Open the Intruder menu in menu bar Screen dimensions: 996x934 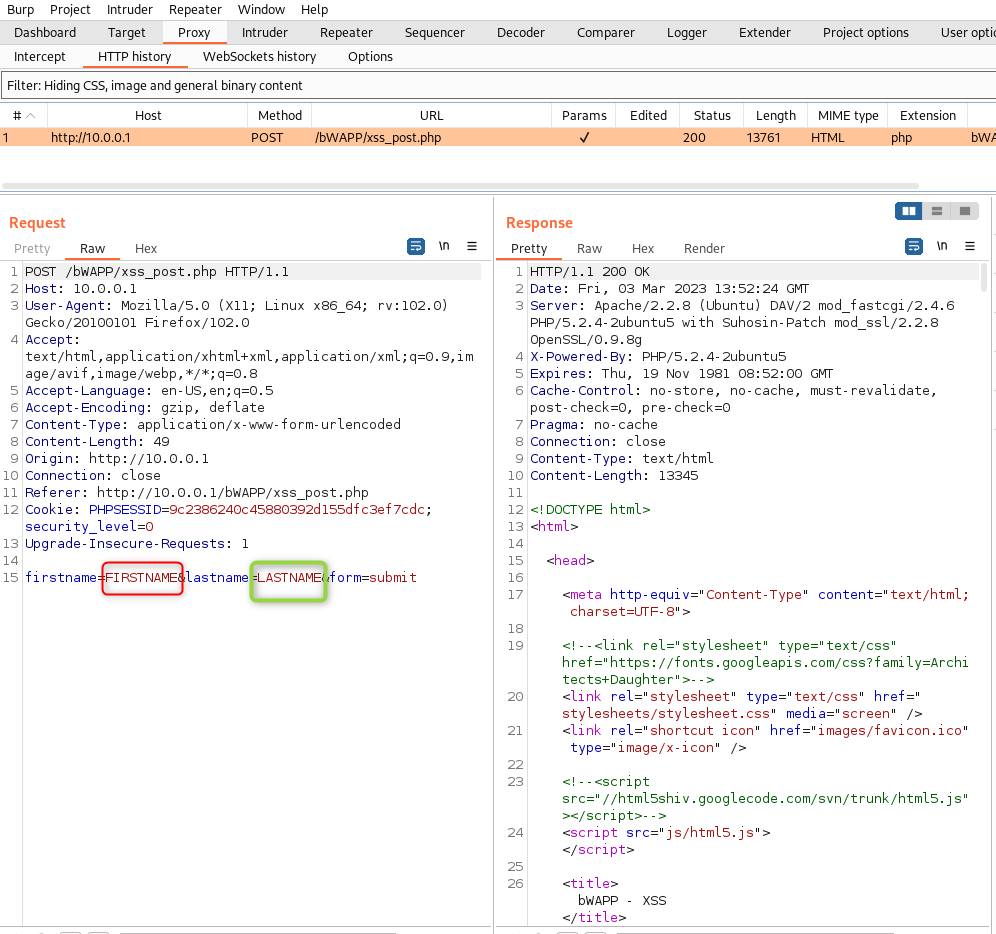point(129,9)
